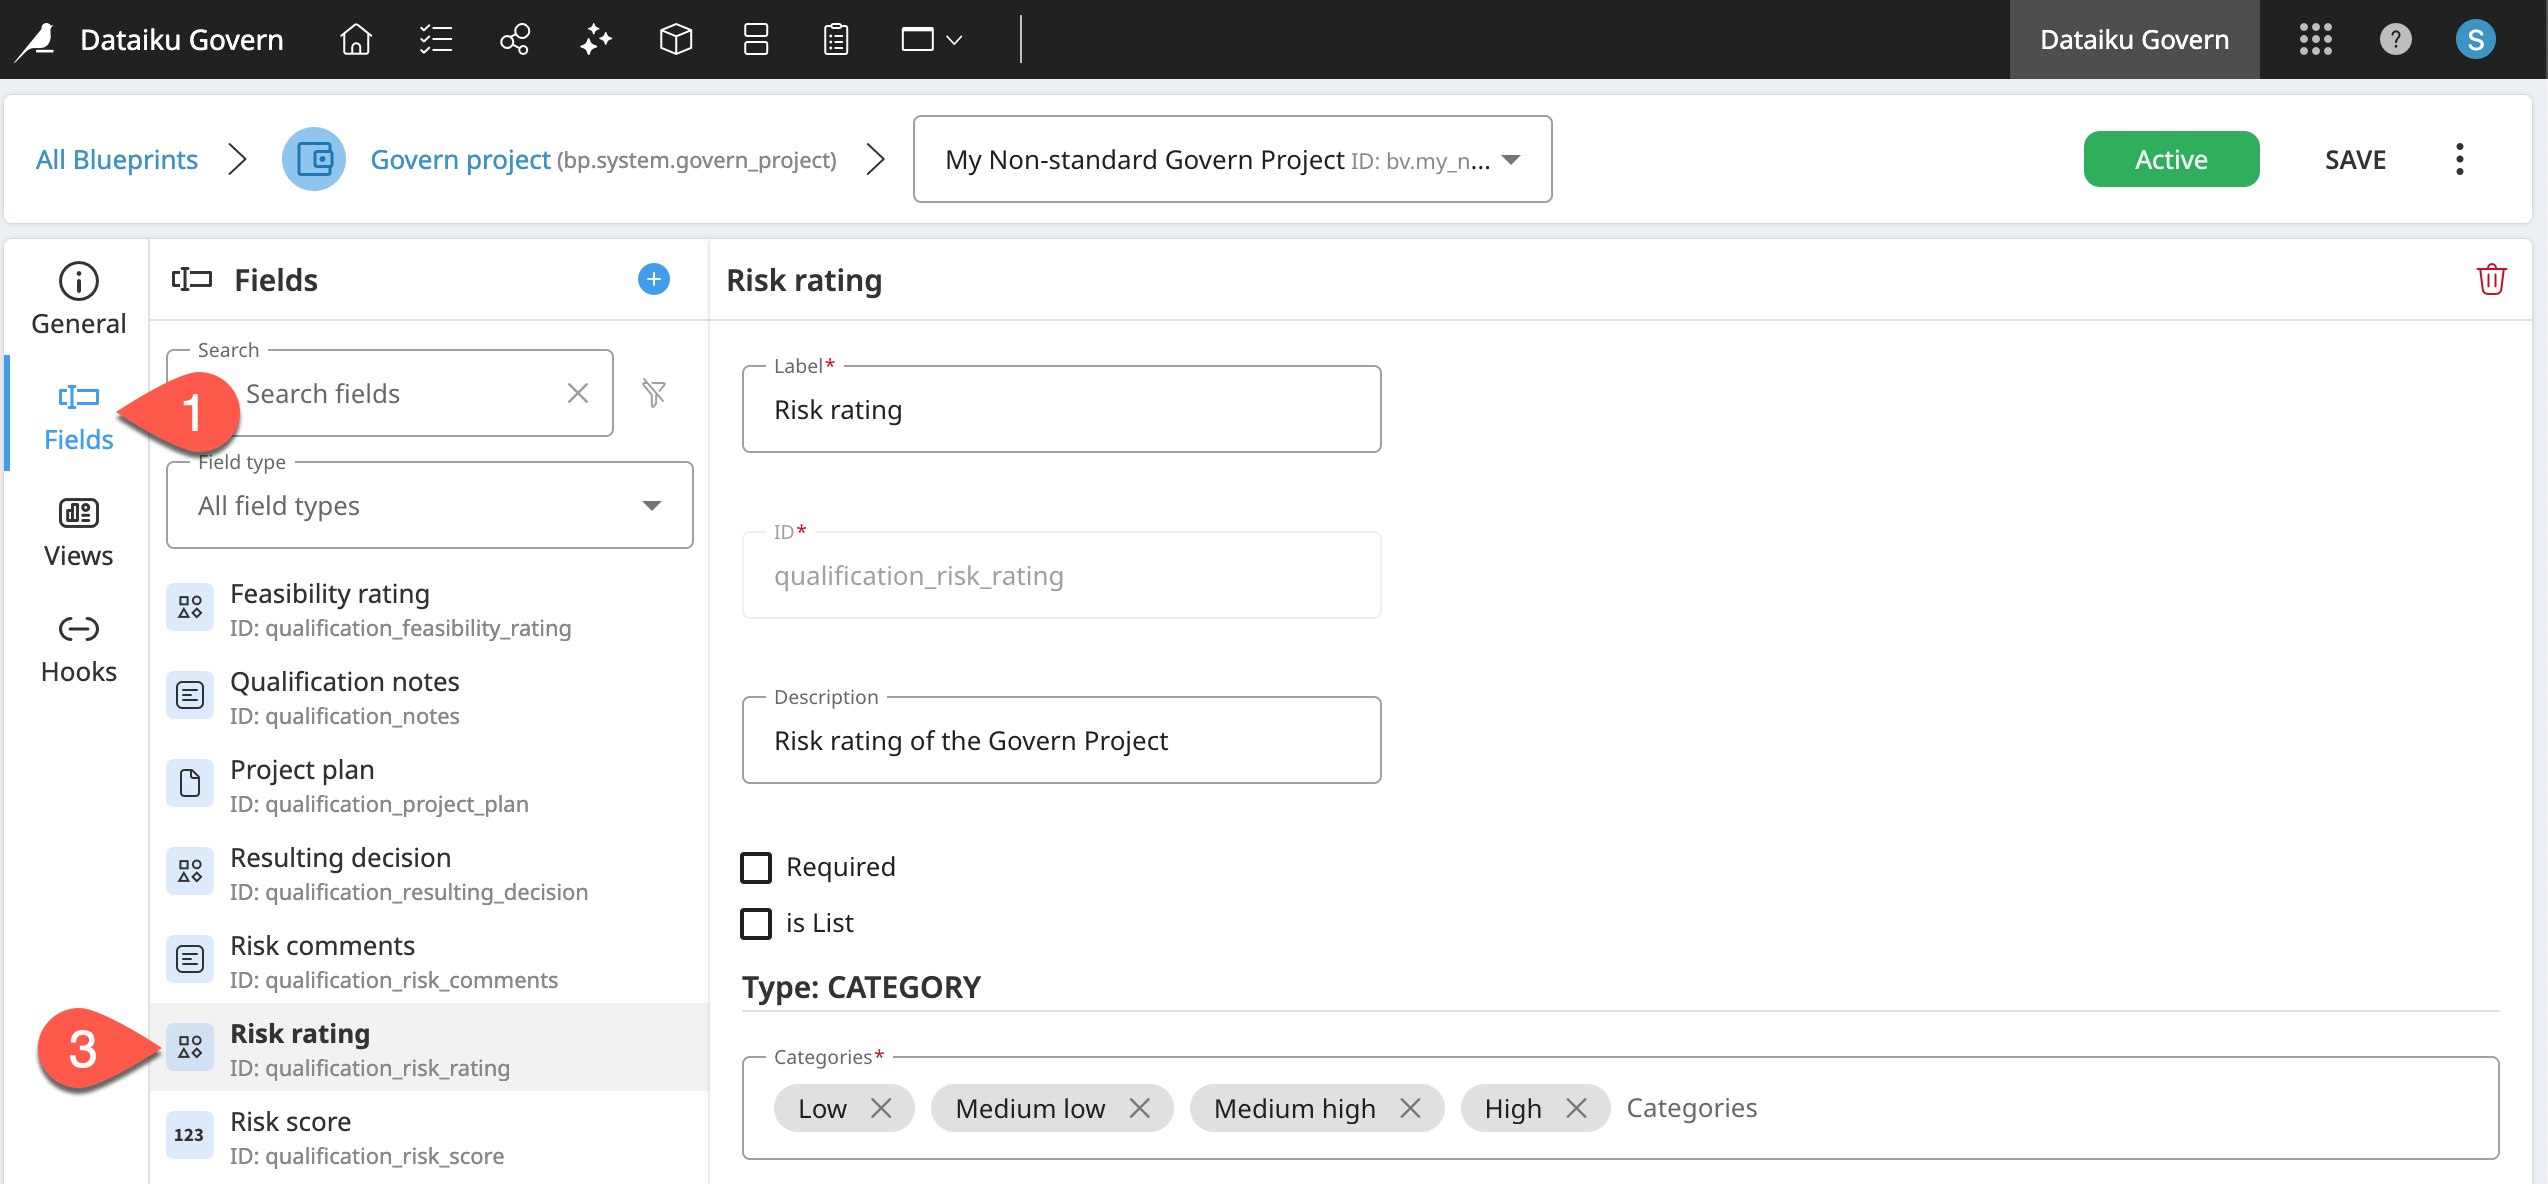
Task: Select the Hooks section in the sidebar
Action: (78, 645)
